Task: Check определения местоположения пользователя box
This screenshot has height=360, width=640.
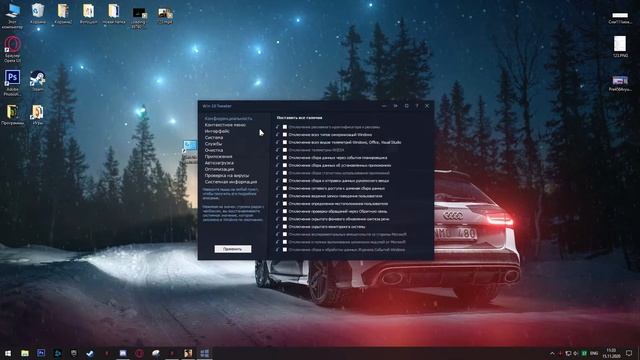Action: click(285, 204)
